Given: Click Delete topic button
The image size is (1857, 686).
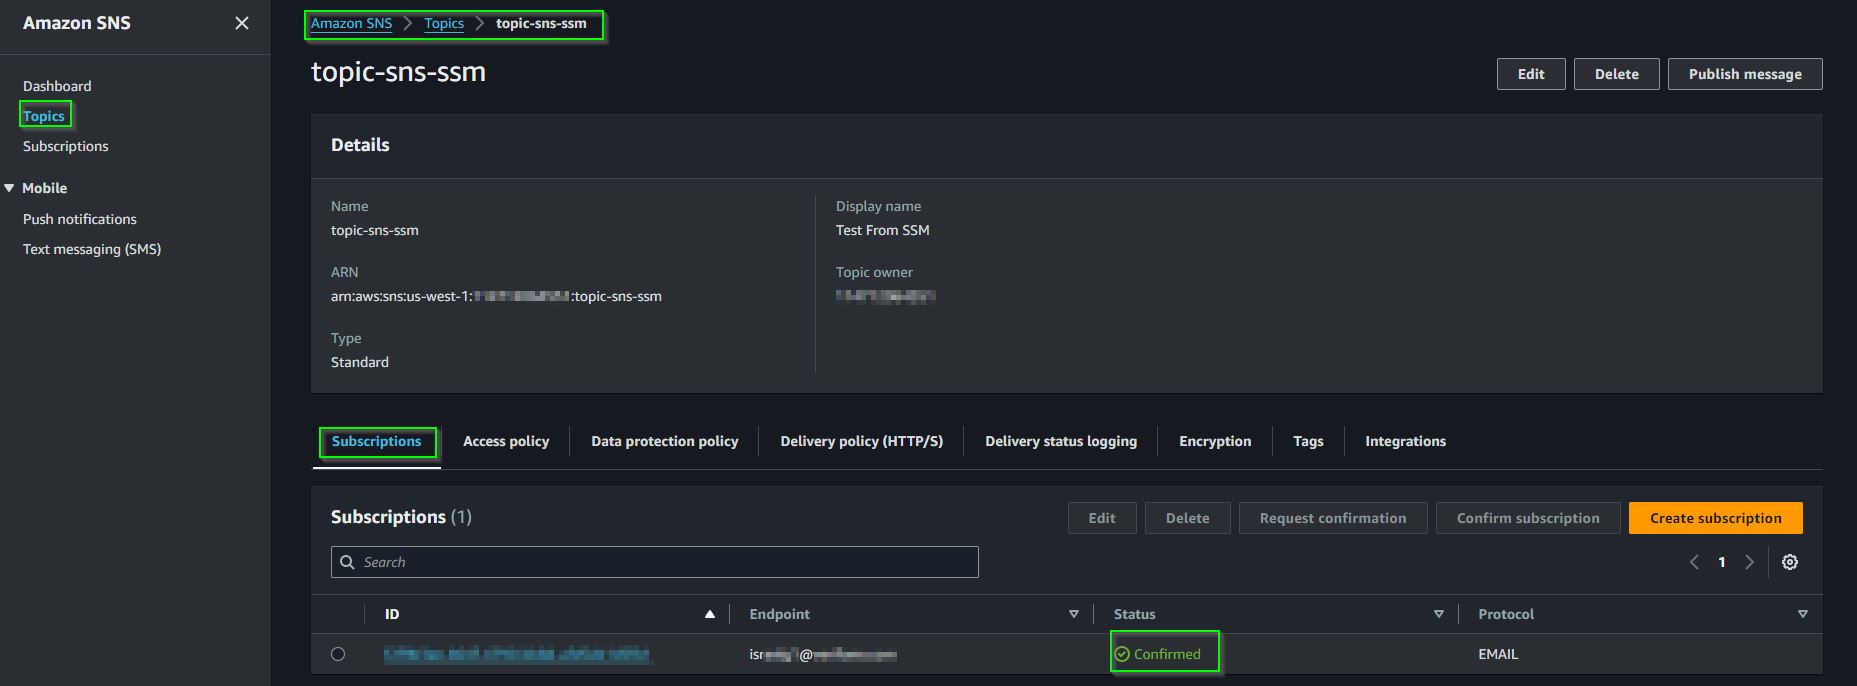Looking at the screenshot, I should coord(1617,74).
